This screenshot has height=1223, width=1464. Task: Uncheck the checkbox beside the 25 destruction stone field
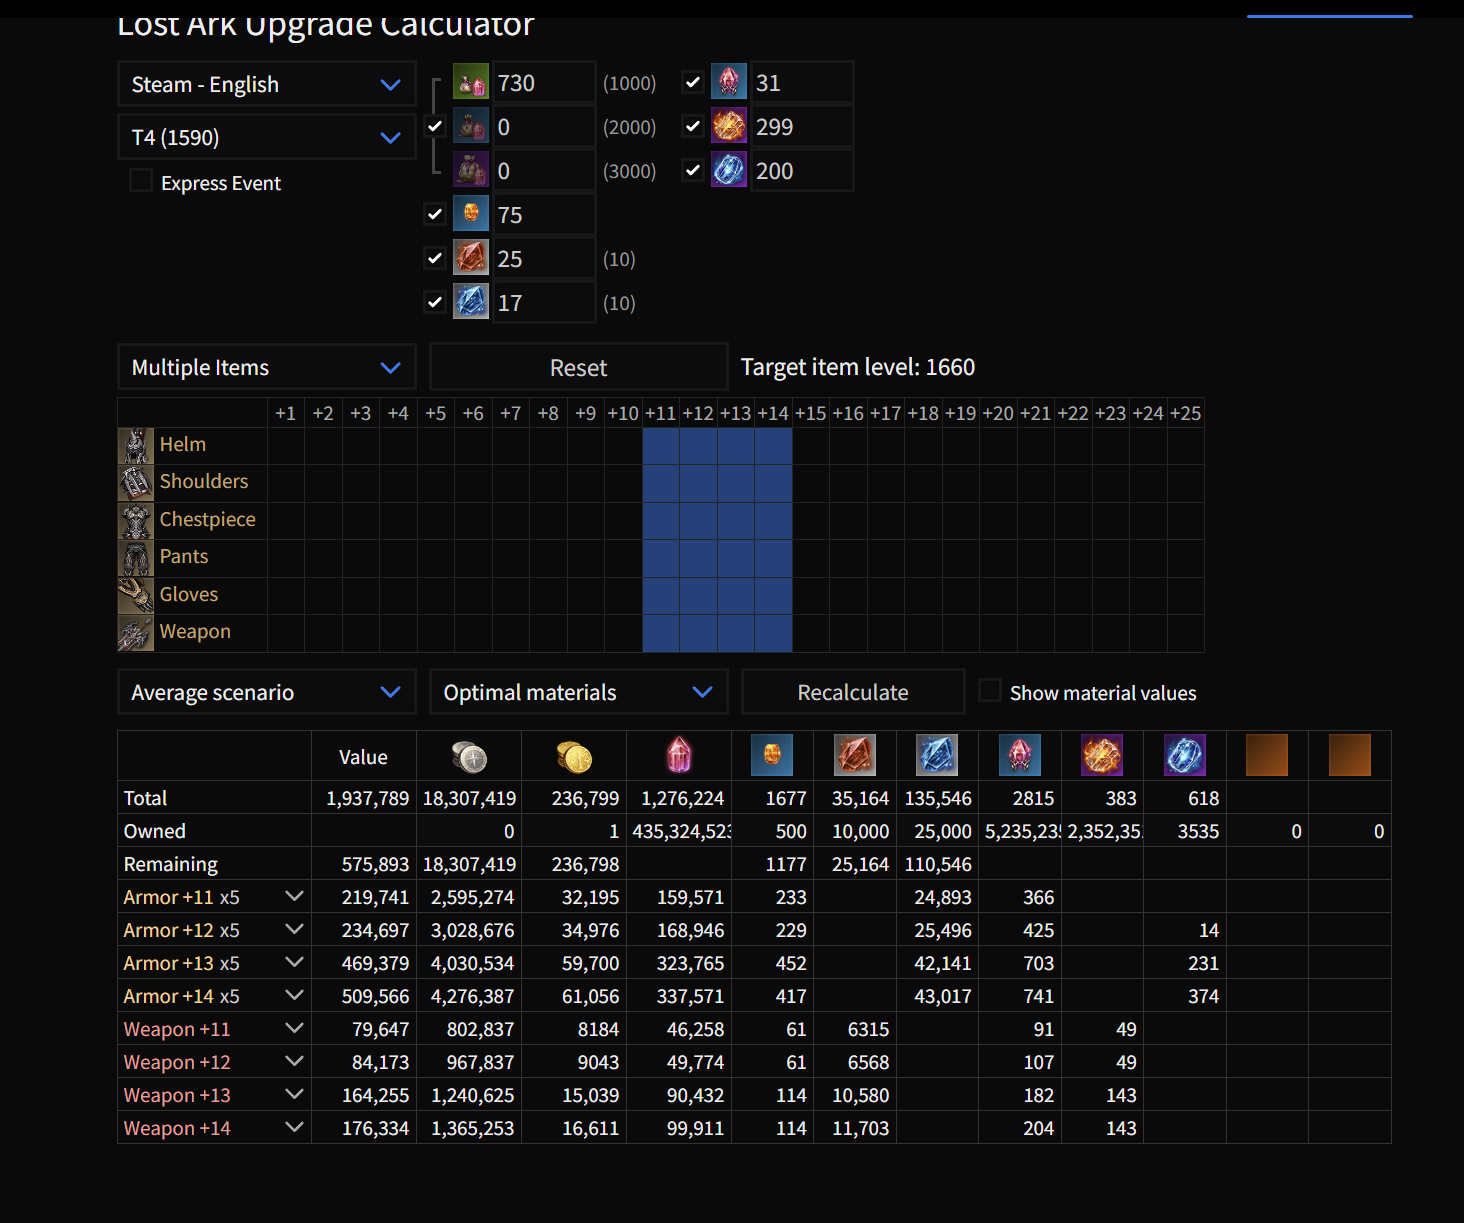(435, 258)
